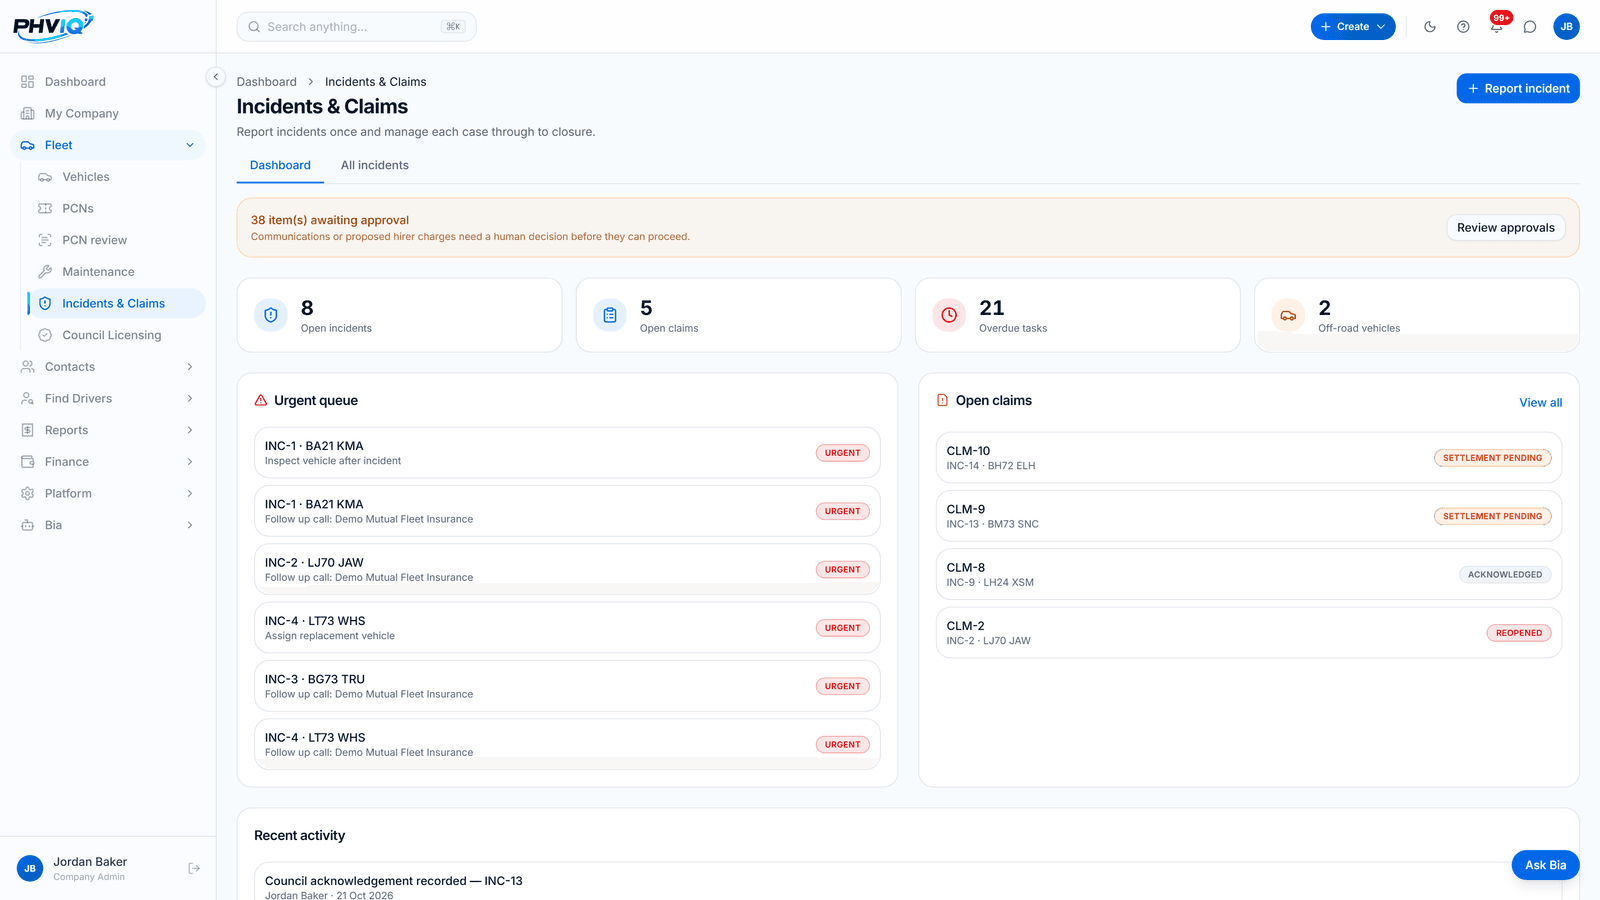Collapse the Fleet section
The image size is (1600, 900).
[108, 145]
